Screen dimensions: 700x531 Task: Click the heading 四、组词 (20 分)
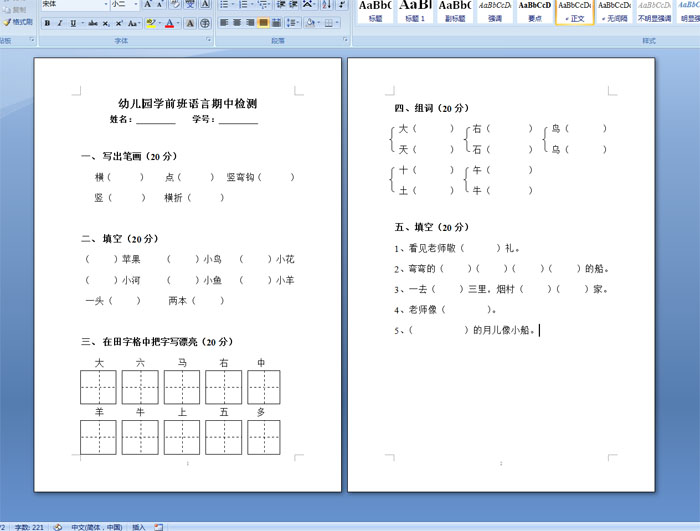431,108
